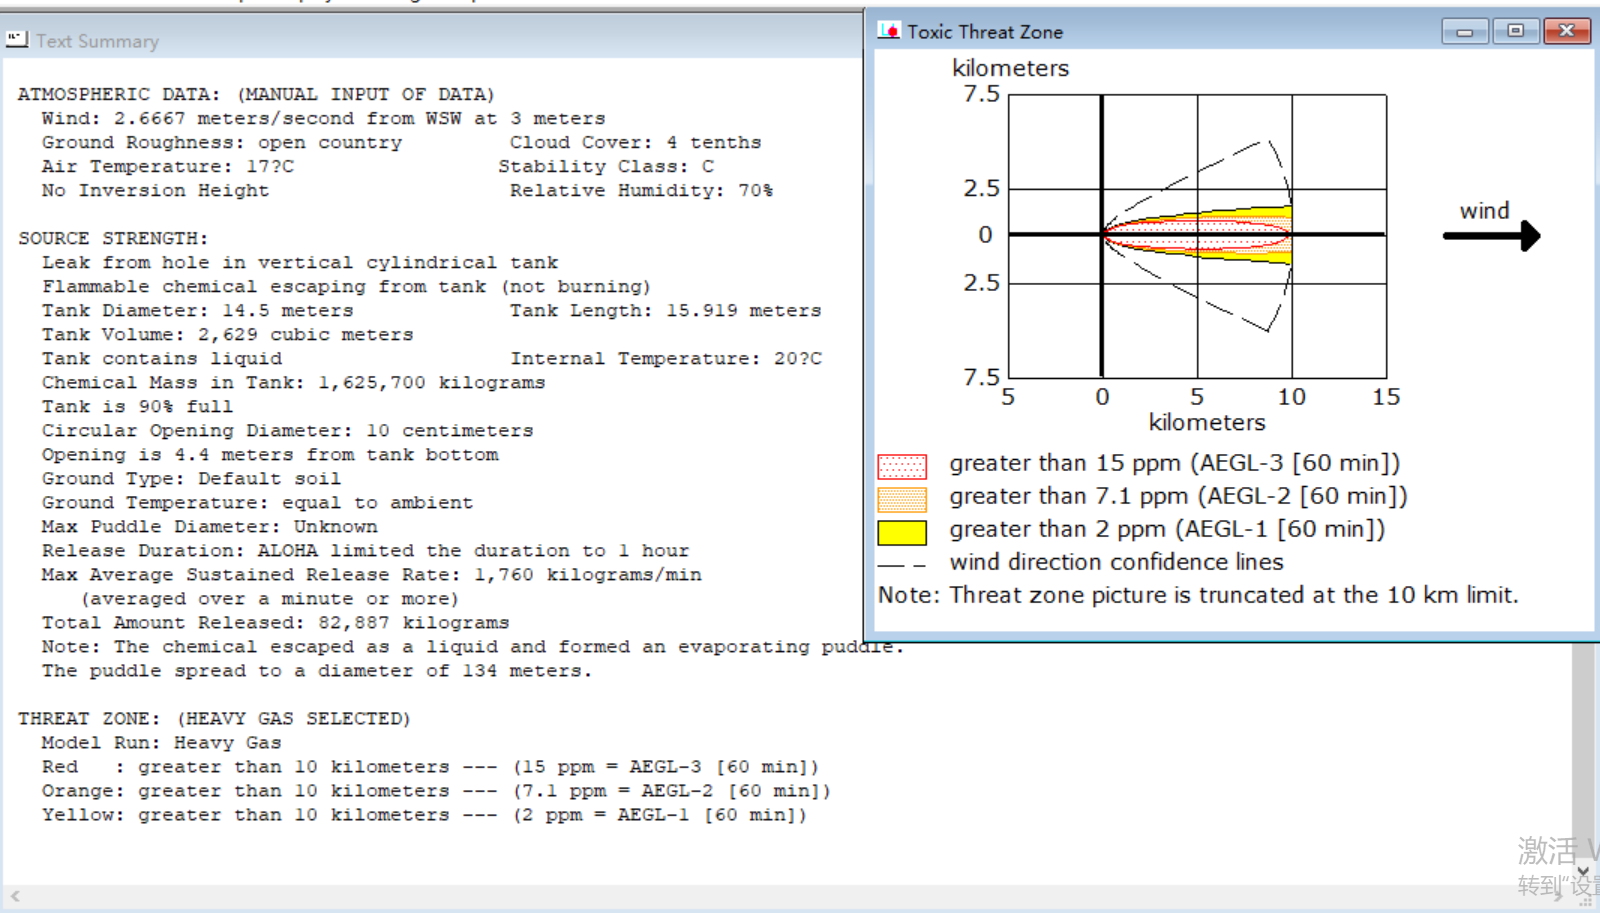1600x913 pixels.
Task: Maximize the Toxic Threat Zone window
Action: tap(1516, 31)
